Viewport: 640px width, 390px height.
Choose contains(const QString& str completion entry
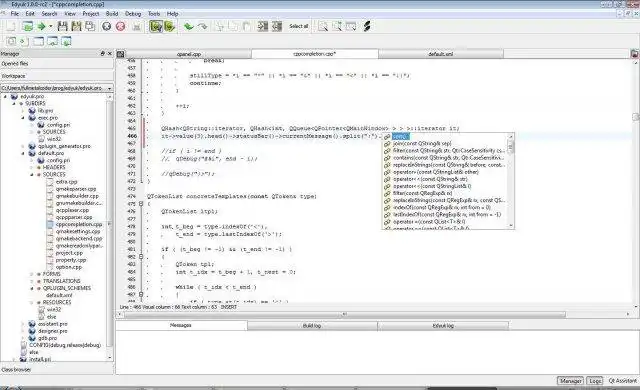(449, 158)
